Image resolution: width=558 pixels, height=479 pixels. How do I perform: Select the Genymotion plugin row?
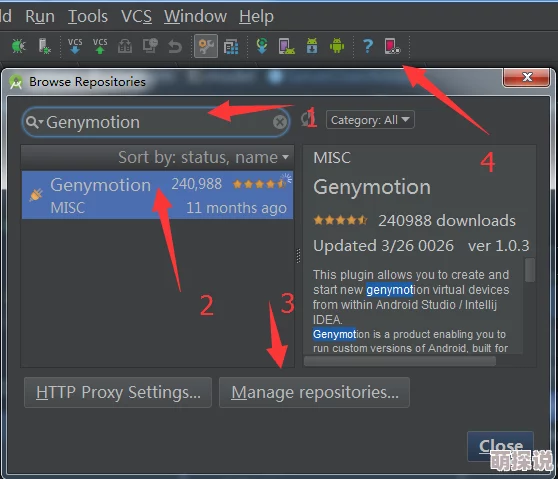[x=157, y=195]
